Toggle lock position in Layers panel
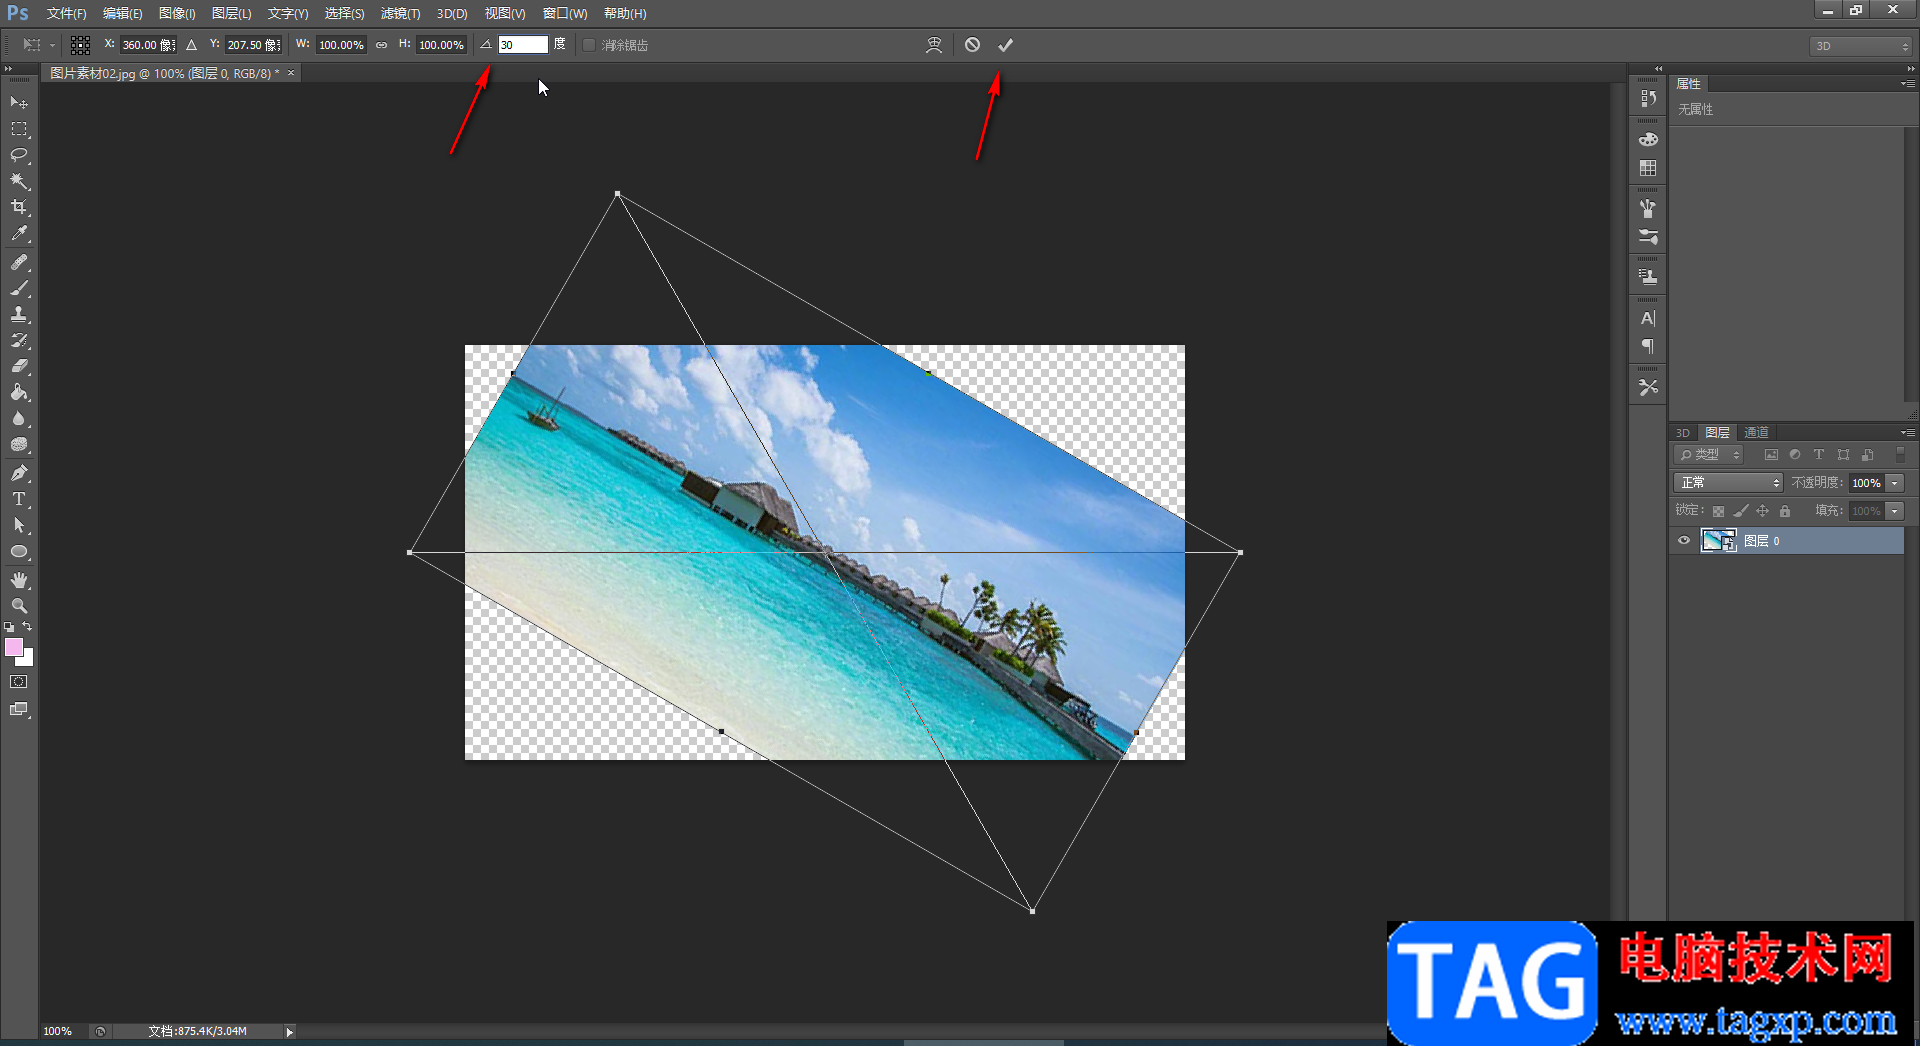The image size is (1920, 1046). 1763,511
